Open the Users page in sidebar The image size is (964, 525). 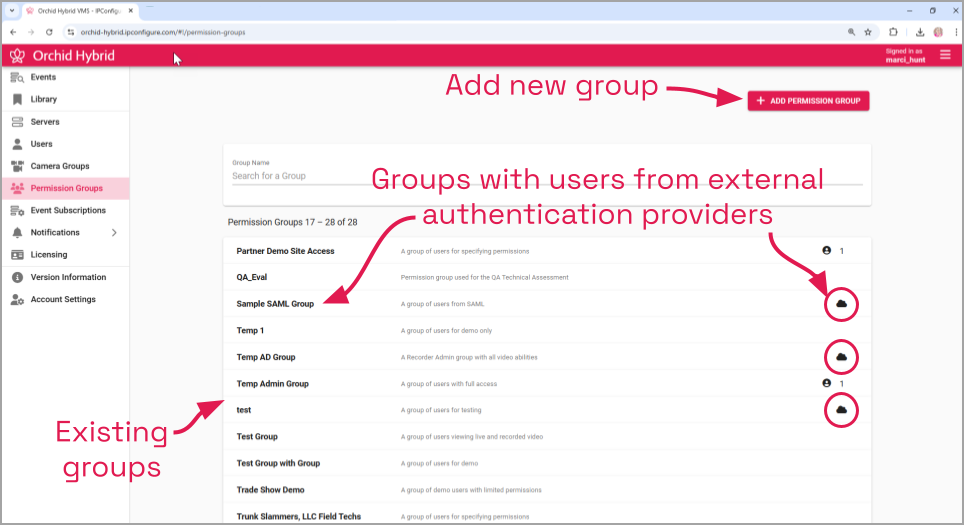click(41, 144)
